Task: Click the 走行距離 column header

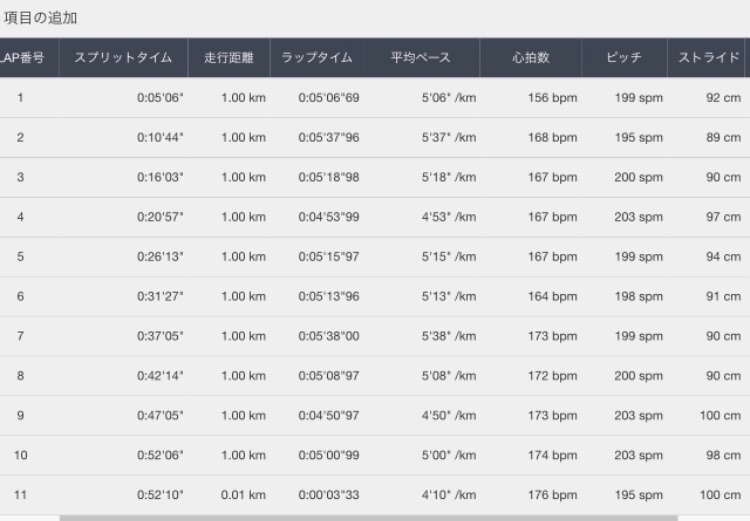Action: pos(229,57)
